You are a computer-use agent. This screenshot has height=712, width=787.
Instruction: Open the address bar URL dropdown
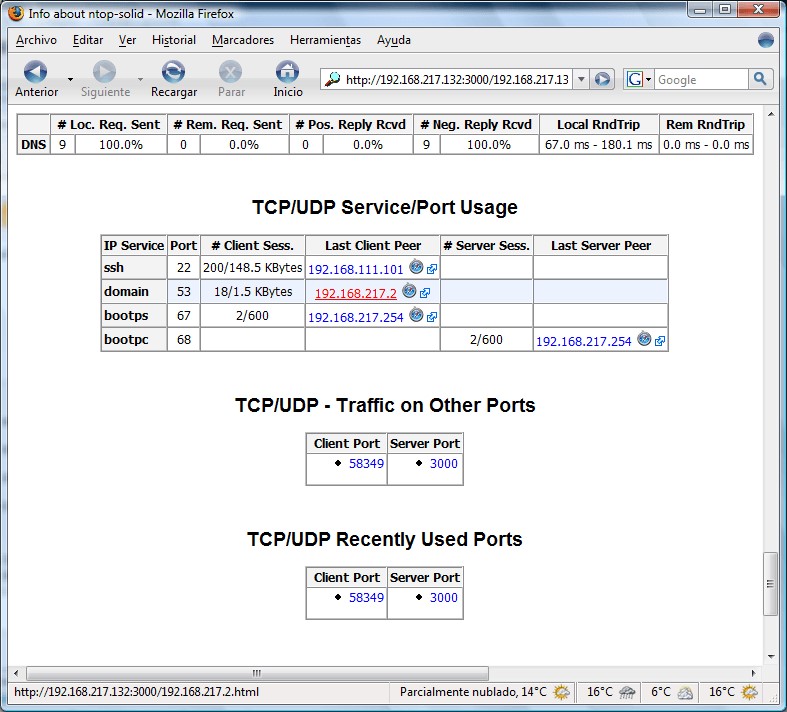coord(581,80)
